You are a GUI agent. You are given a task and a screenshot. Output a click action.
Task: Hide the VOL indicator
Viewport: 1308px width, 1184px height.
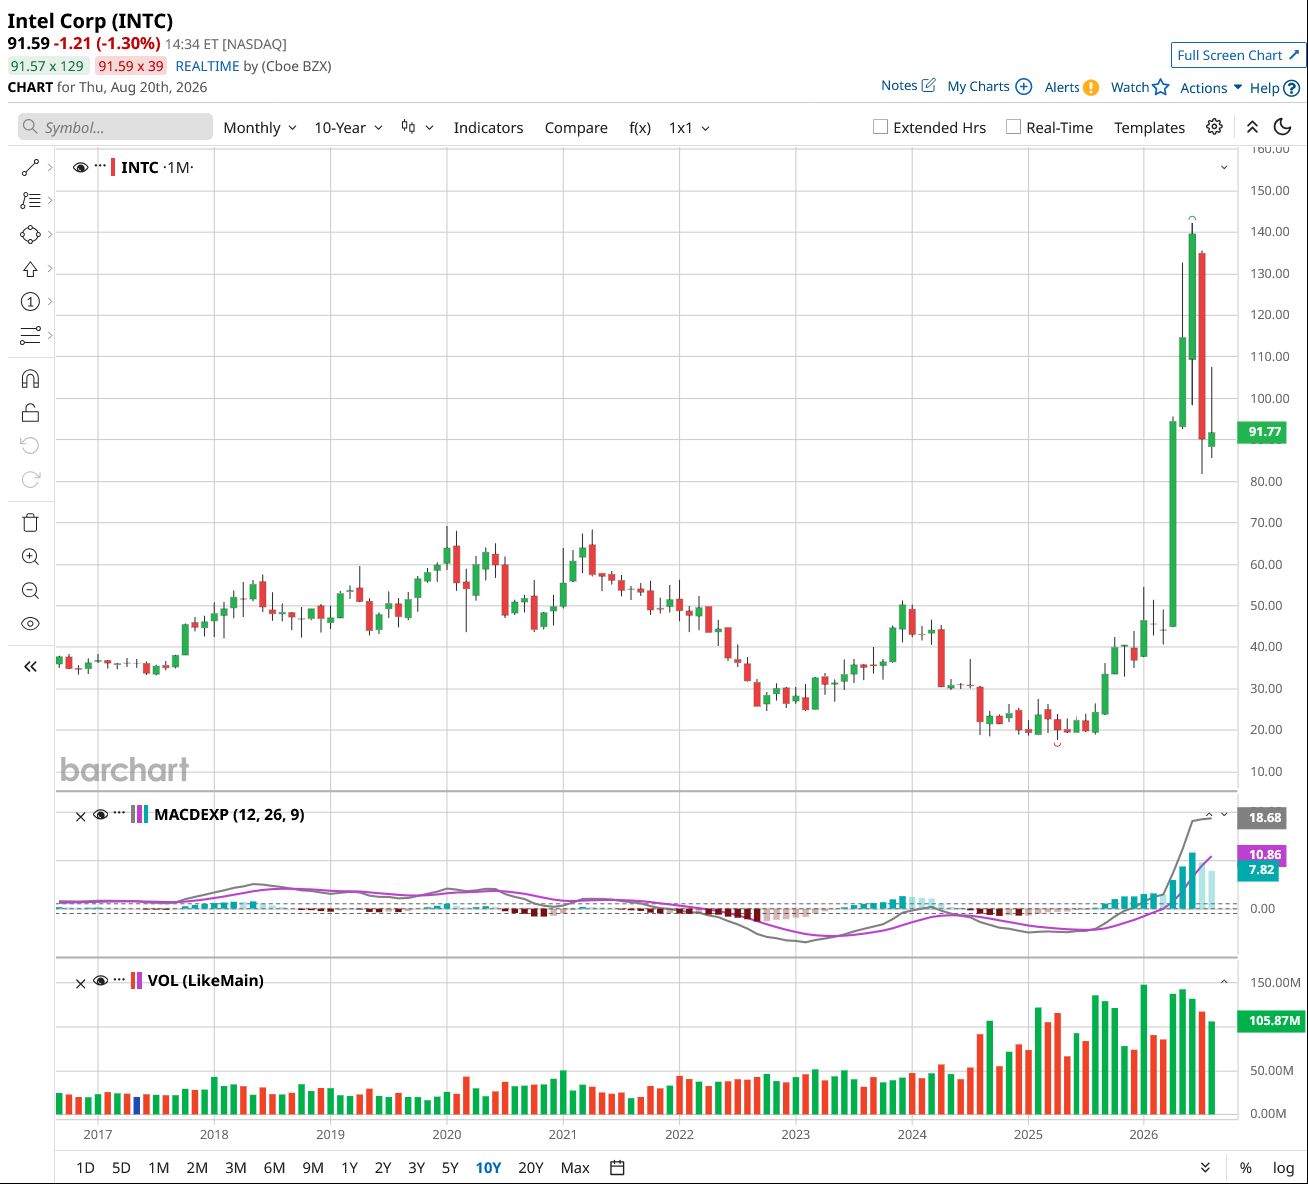[100, 981]
